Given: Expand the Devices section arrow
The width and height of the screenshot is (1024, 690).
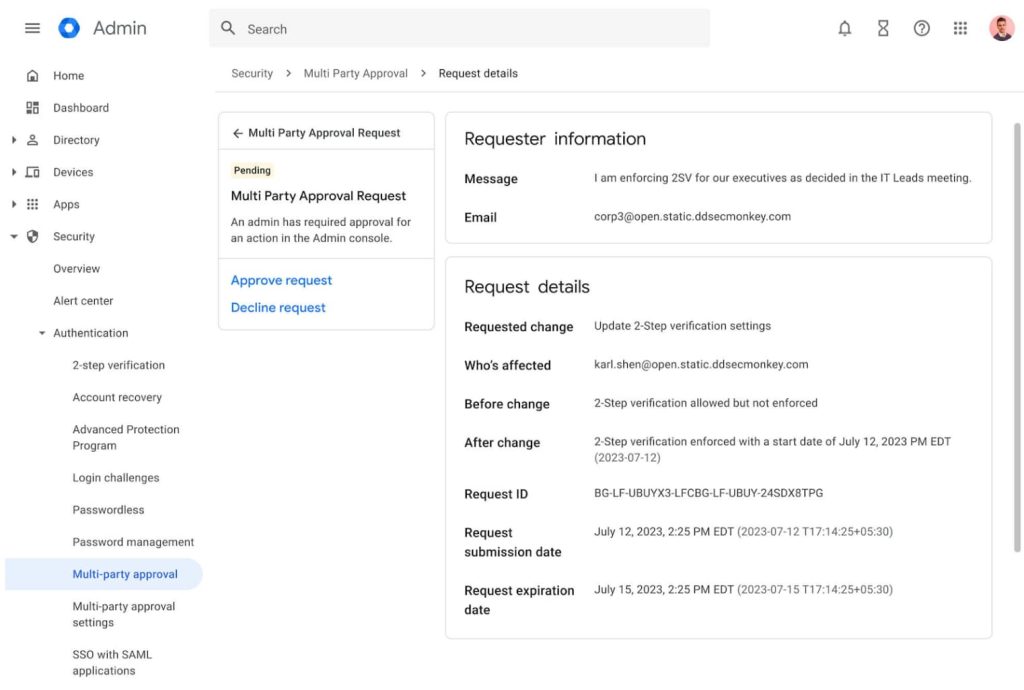Looking at the screenshot, I should click(14, 172).
